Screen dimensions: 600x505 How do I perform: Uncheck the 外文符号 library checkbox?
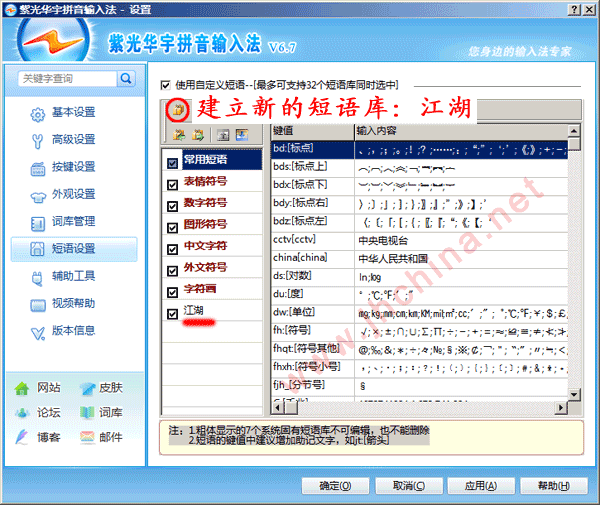[173, 271]
